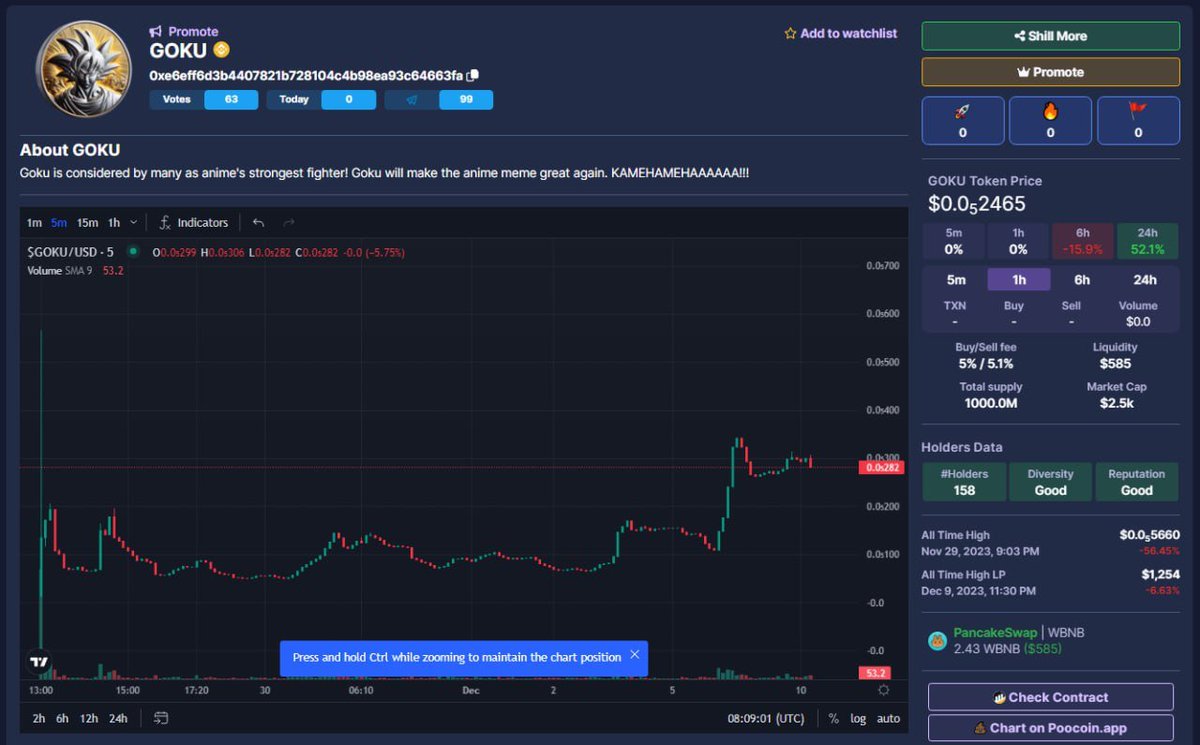This screenshot has height=745, width=1200.
Task: Open the Telegram link showing 99
Action: click(x=438, y=100)
